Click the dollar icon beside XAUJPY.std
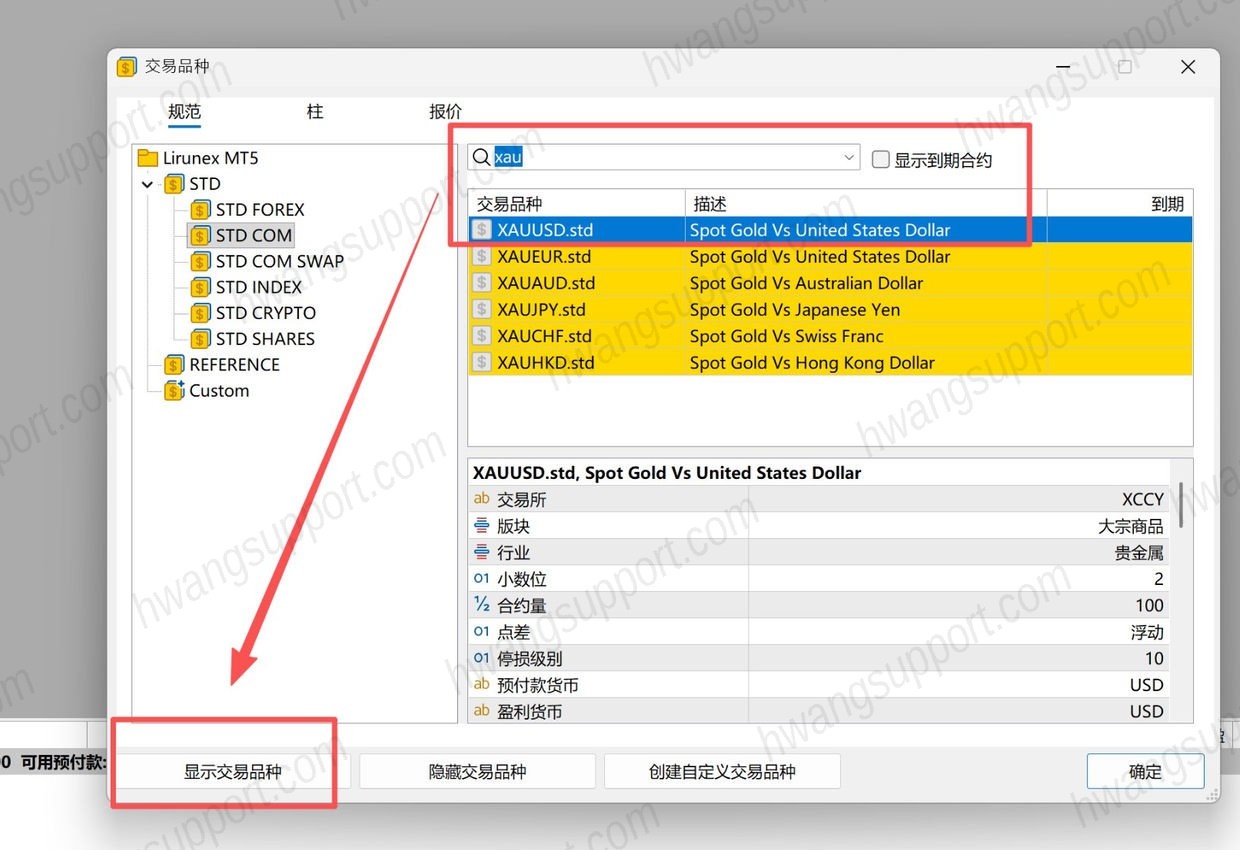 (x=482, y=310)
